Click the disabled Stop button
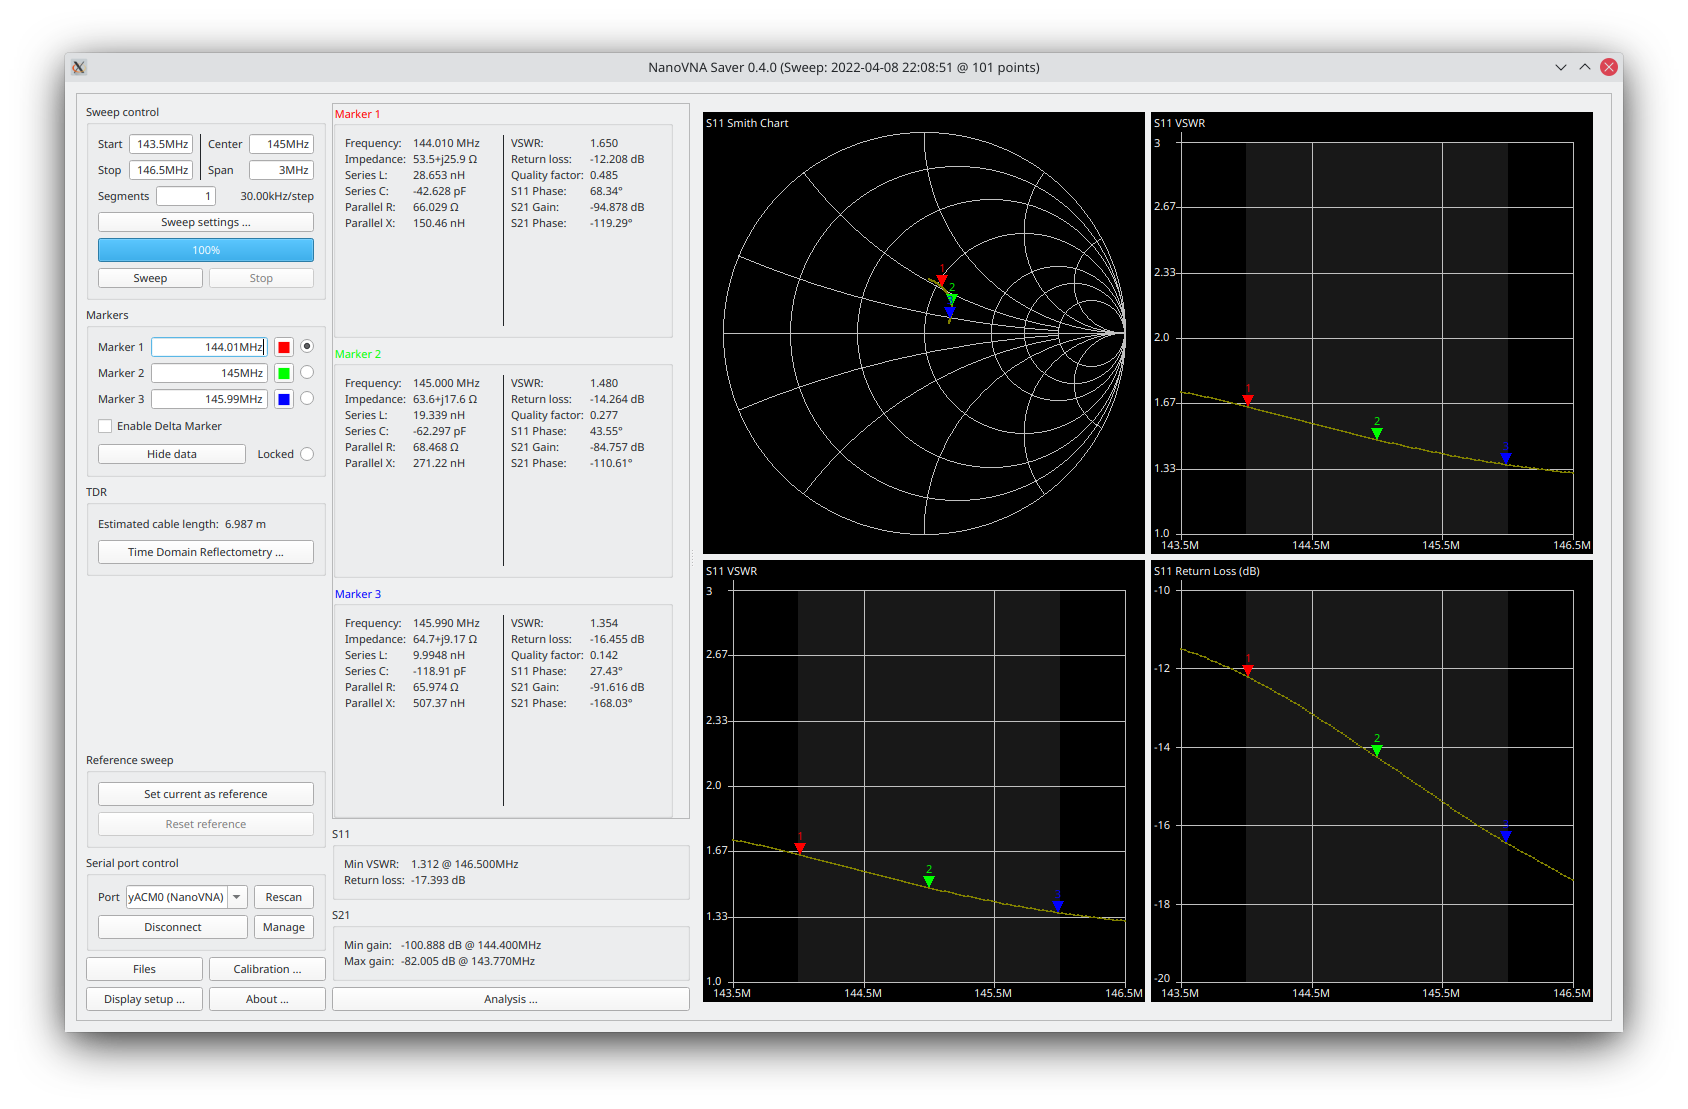 tap(261, 278)
